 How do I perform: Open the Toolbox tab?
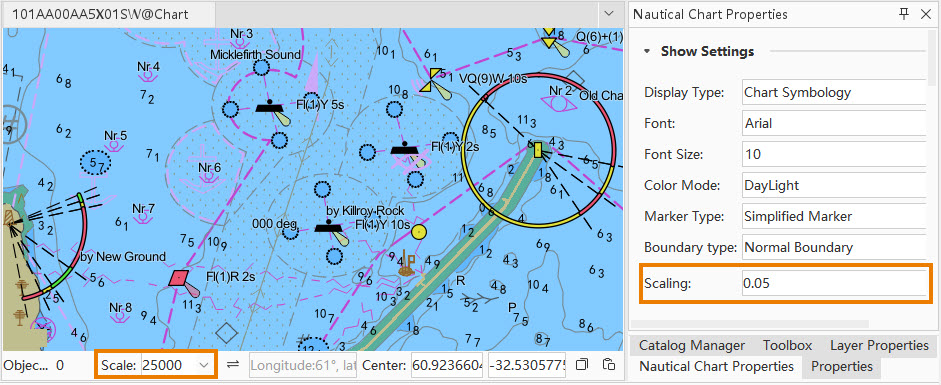(787, 345)
